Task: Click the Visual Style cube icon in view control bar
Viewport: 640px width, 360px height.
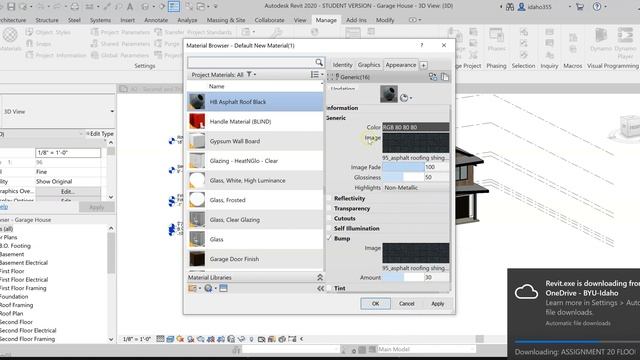Action: point(170,339)
